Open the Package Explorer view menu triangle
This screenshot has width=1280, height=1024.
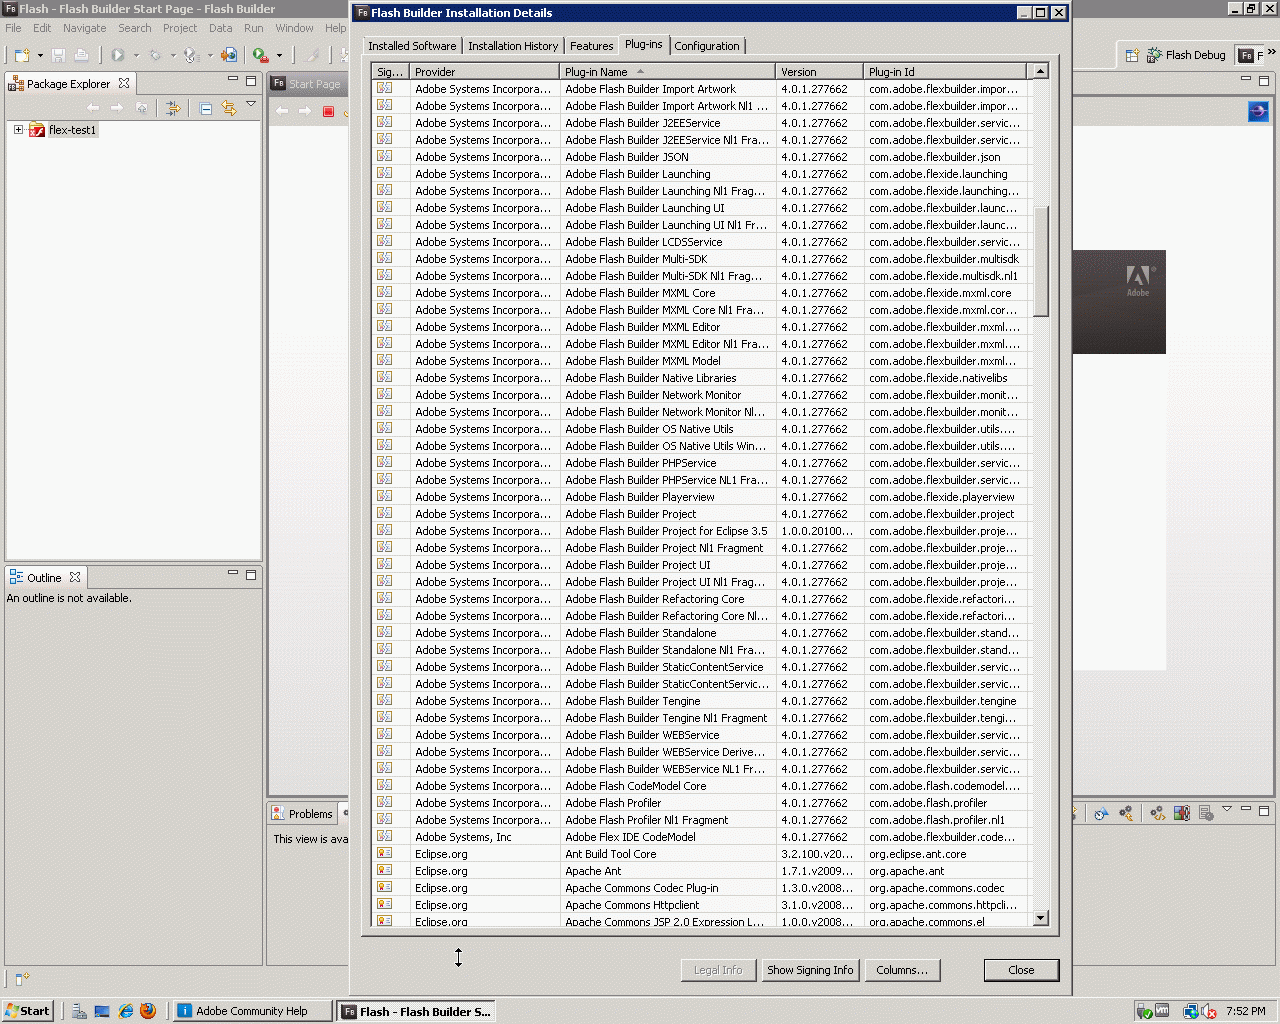pyautogui.click(x=251, y=104)
